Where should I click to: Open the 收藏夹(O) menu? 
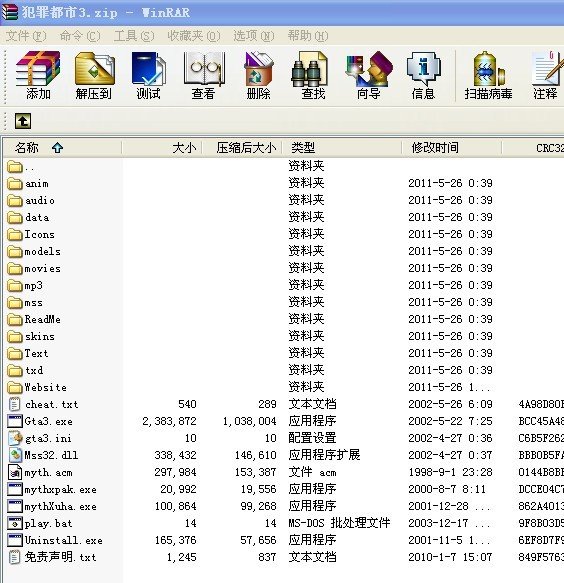(x=194, y=36)
